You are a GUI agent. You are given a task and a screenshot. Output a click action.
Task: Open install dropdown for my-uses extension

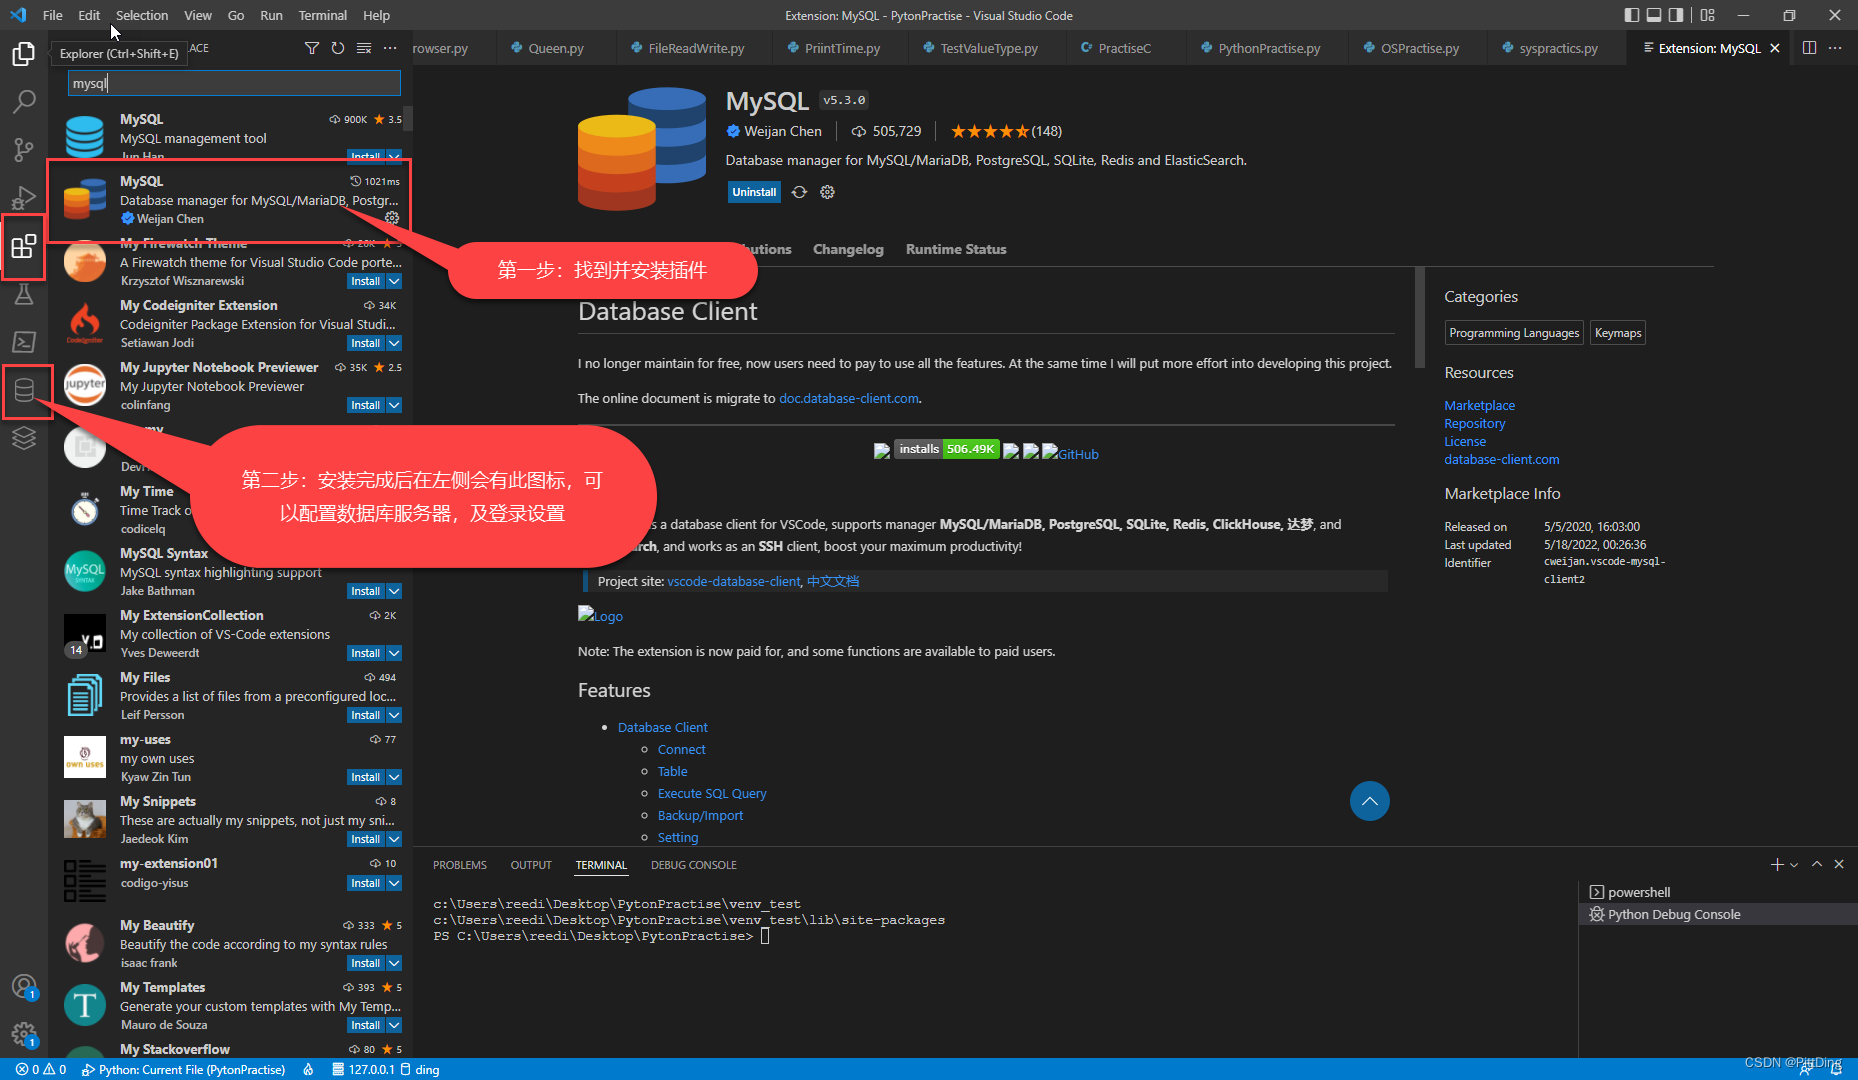tap(394, 777)
